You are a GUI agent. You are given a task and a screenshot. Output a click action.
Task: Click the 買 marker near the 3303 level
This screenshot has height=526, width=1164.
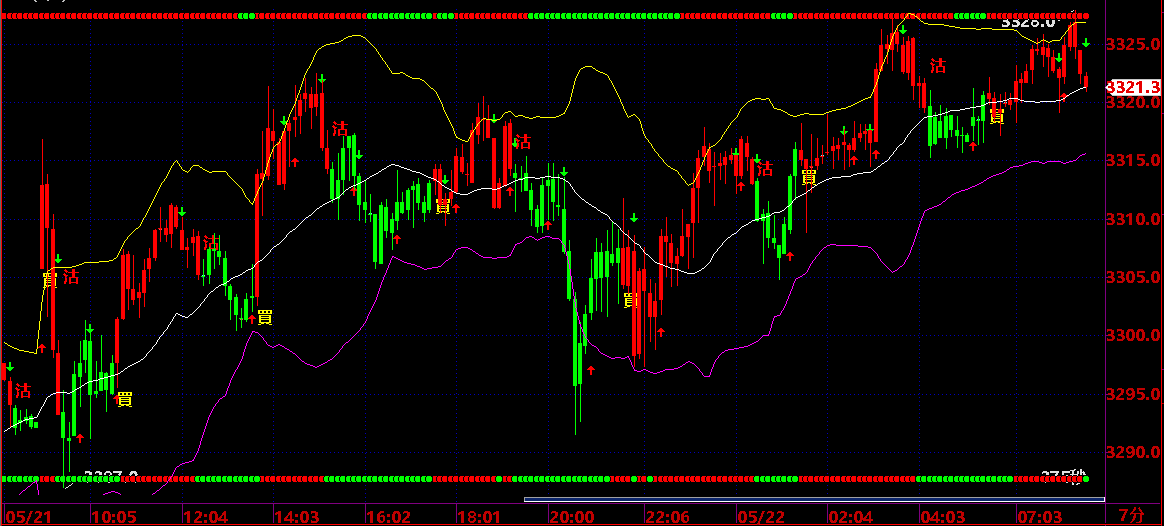point(631,300)
